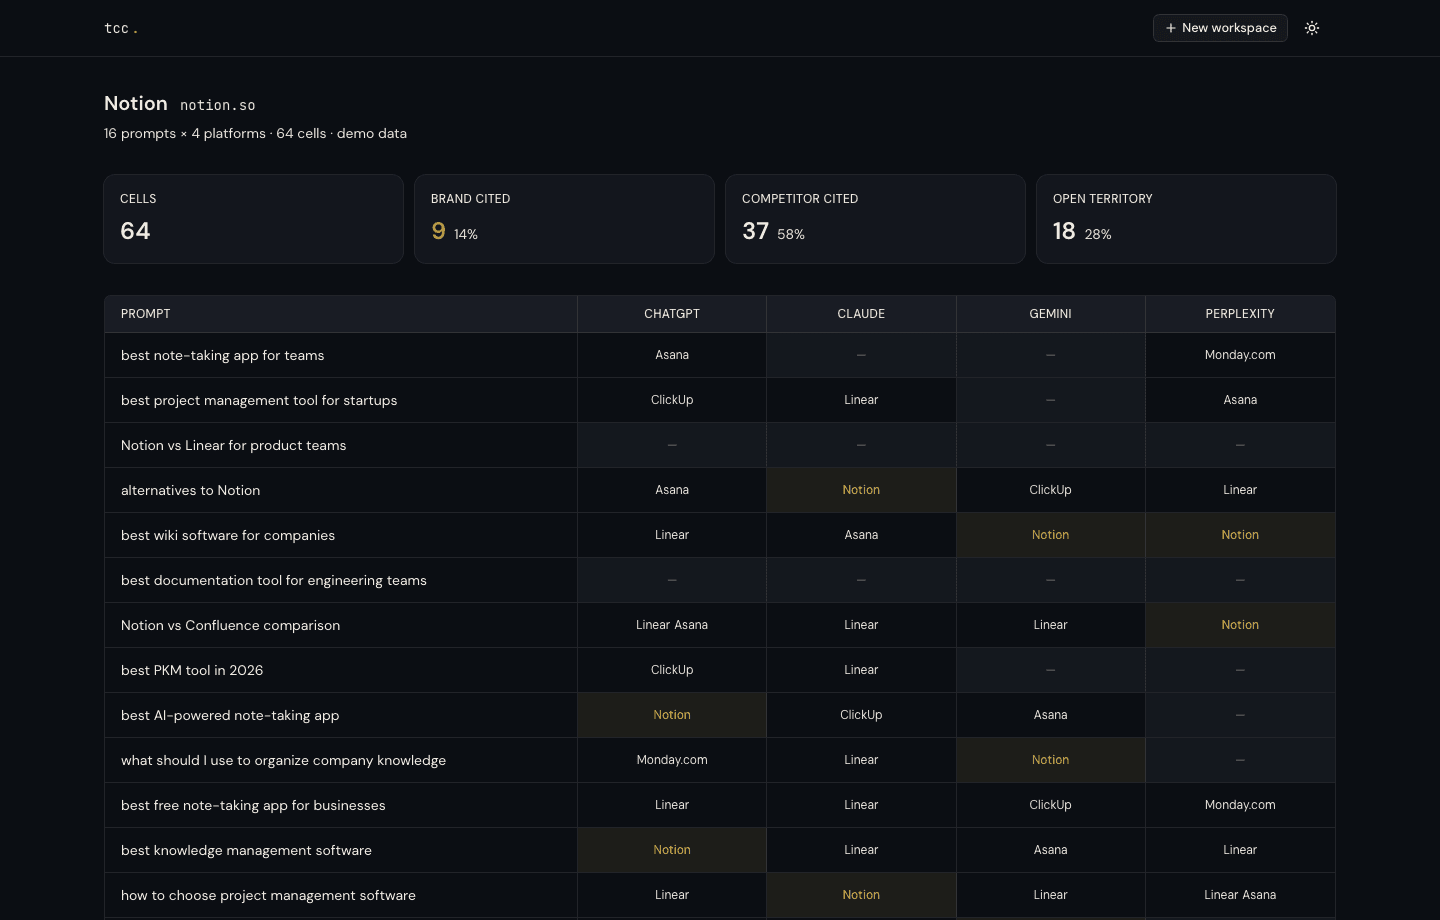Select prompt 'best knowledge management software'

point(341,850)
